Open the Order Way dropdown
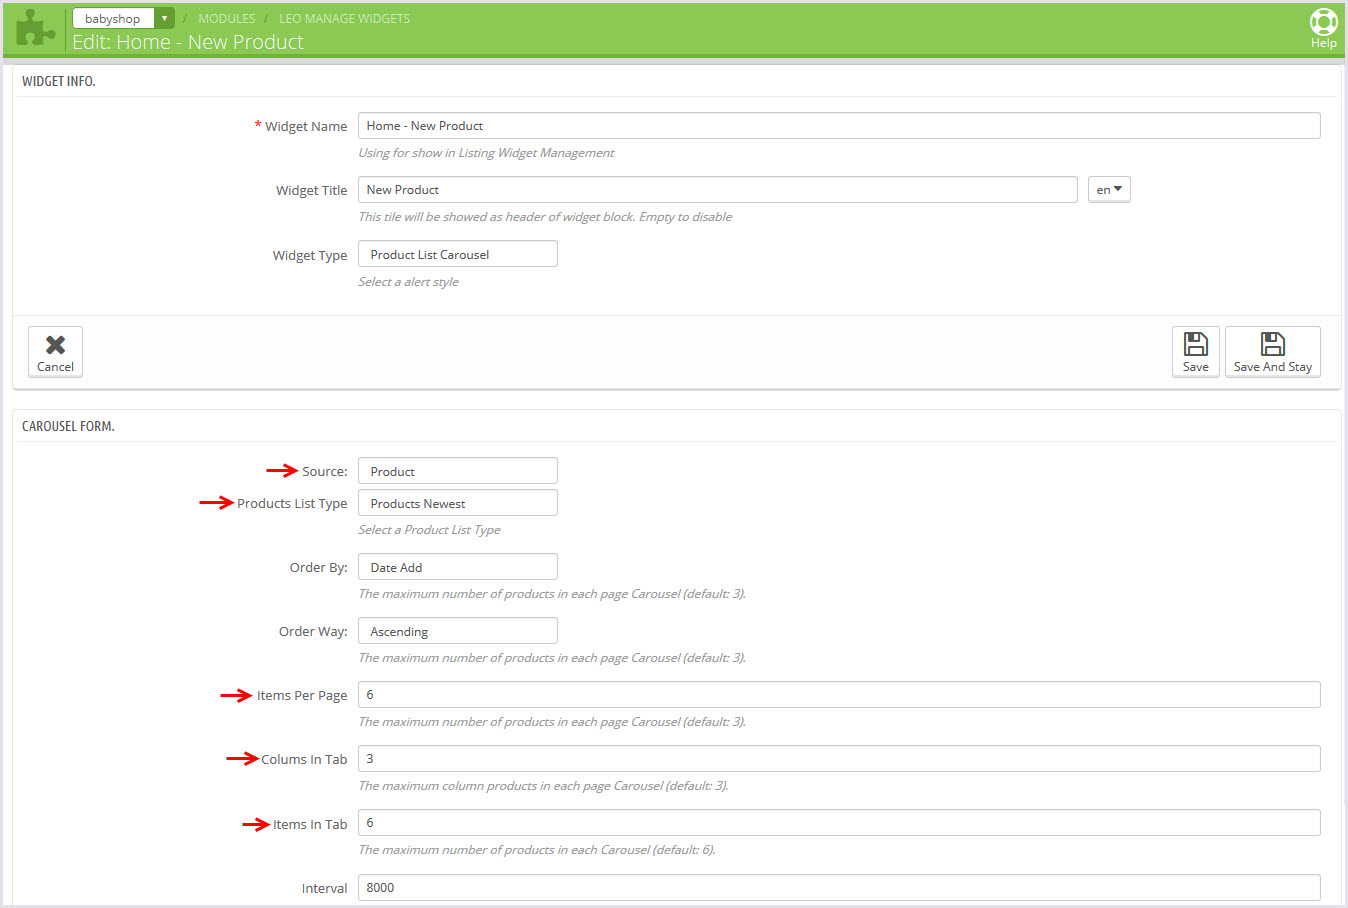Image resolution: width=1348 pixels, height=908 pixels. point(457,631)
